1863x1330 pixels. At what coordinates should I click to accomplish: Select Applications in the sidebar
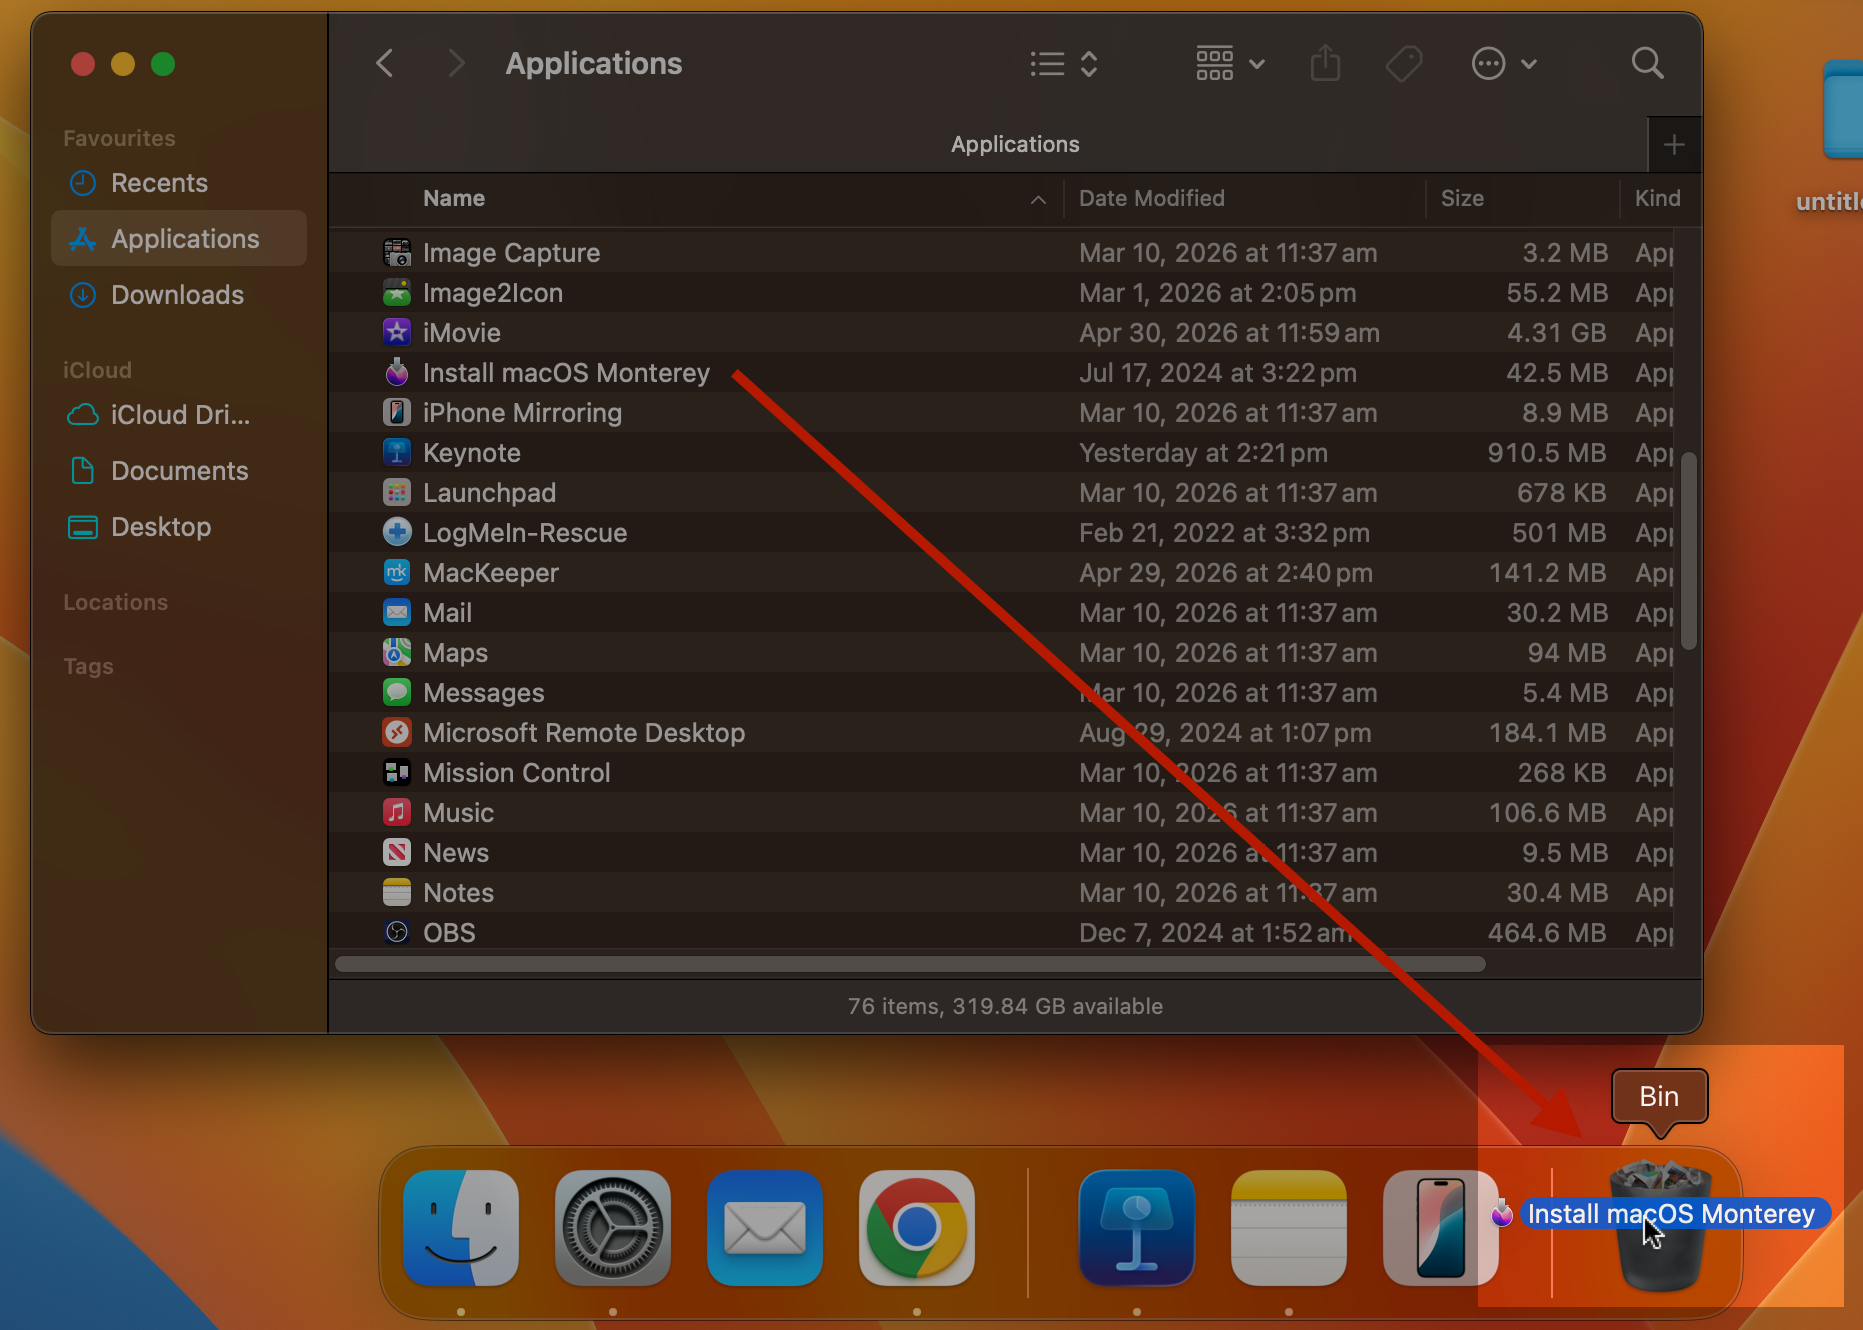click(x=179, y=239)
